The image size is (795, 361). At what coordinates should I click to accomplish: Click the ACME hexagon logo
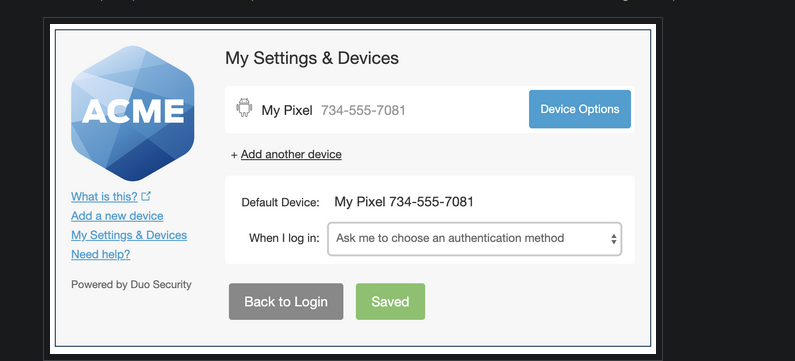[x=132, y=113]
